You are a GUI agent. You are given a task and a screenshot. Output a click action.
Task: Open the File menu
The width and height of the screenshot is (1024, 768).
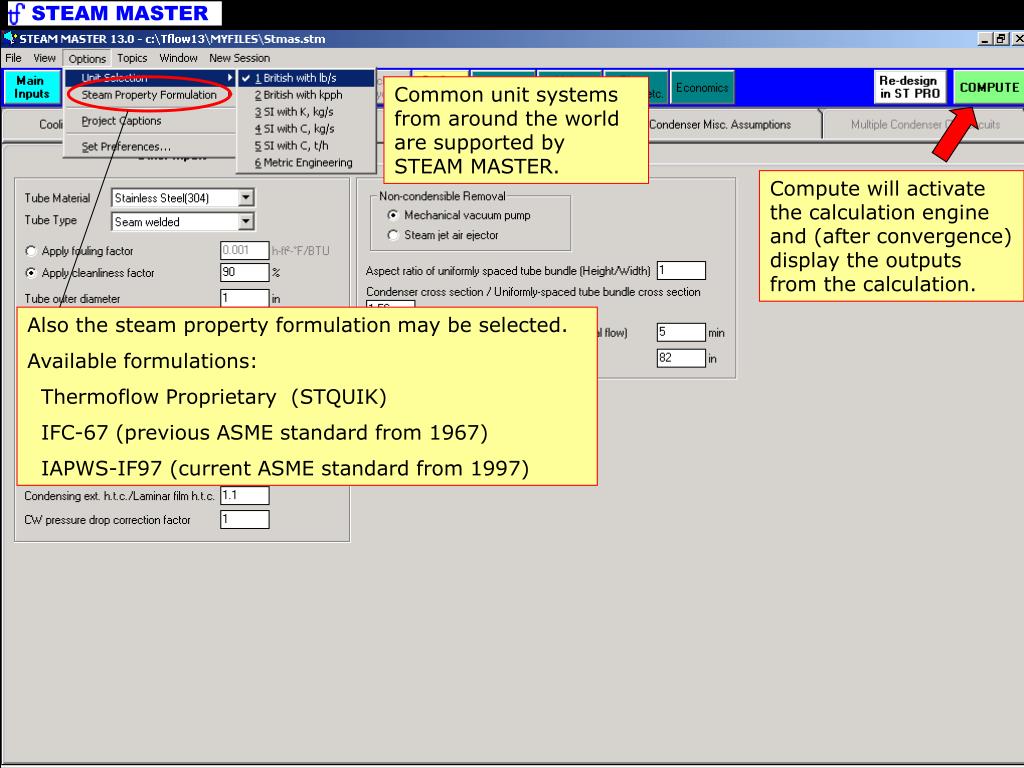(x=13, y=58)
